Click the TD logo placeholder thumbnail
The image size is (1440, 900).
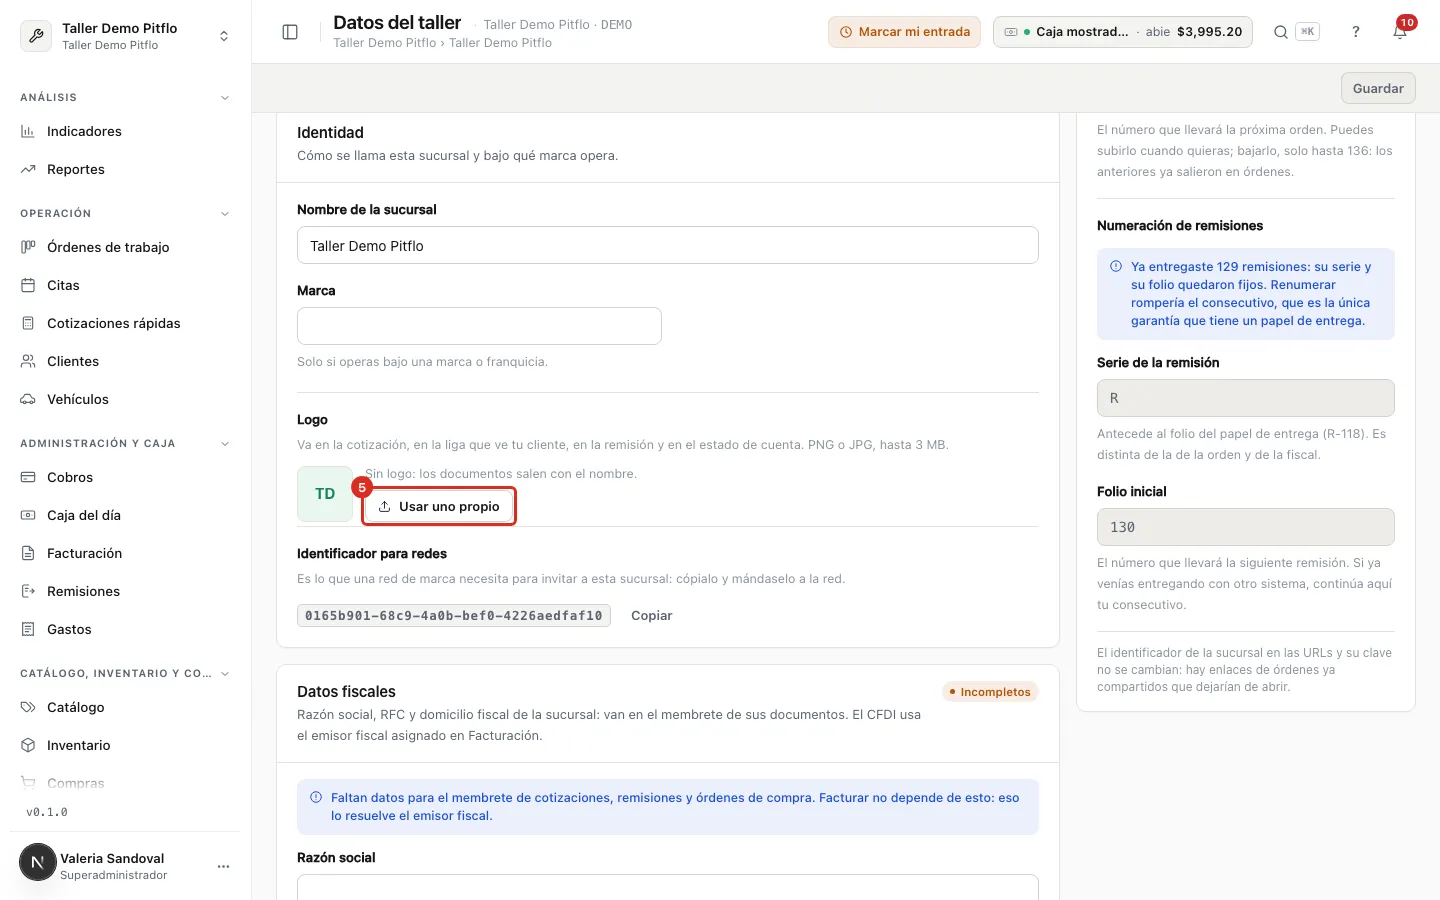325,494
